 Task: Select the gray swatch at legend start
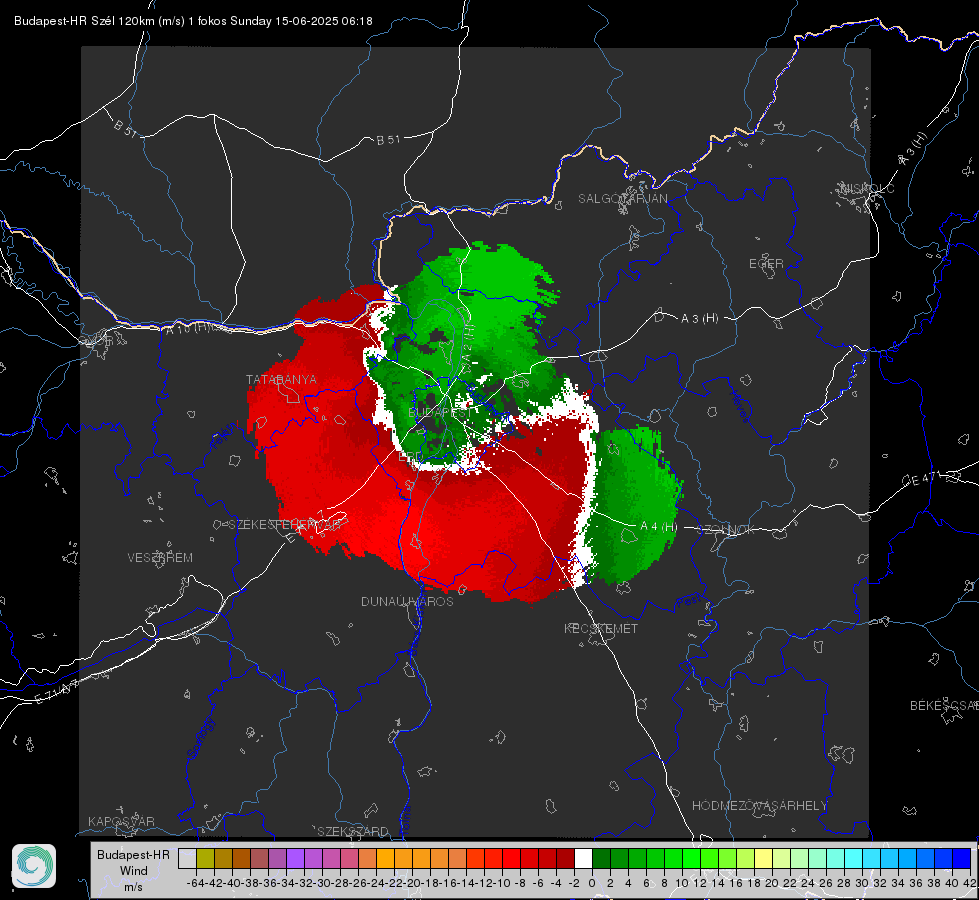(x=187, y=858)
